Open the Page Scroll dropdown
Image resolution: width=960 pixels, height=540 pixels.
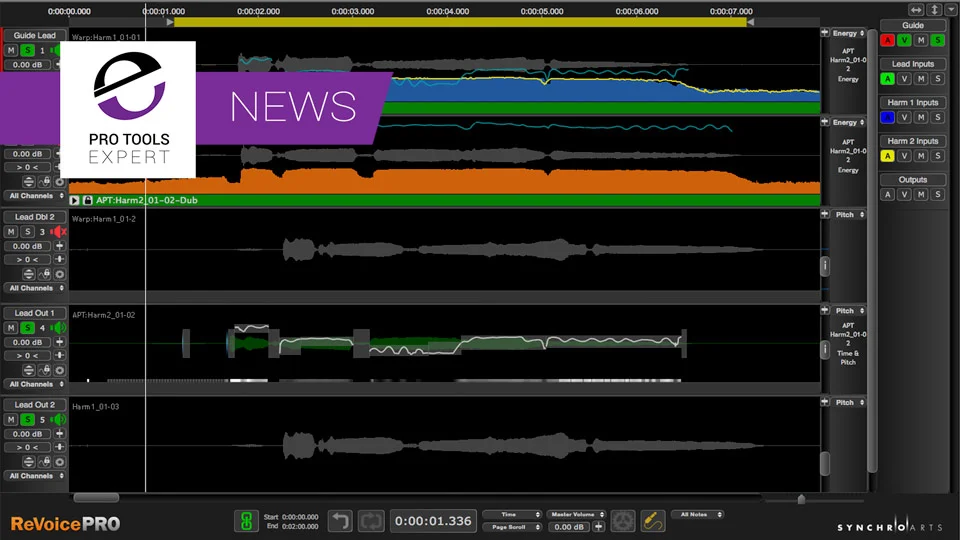point(512,527)
